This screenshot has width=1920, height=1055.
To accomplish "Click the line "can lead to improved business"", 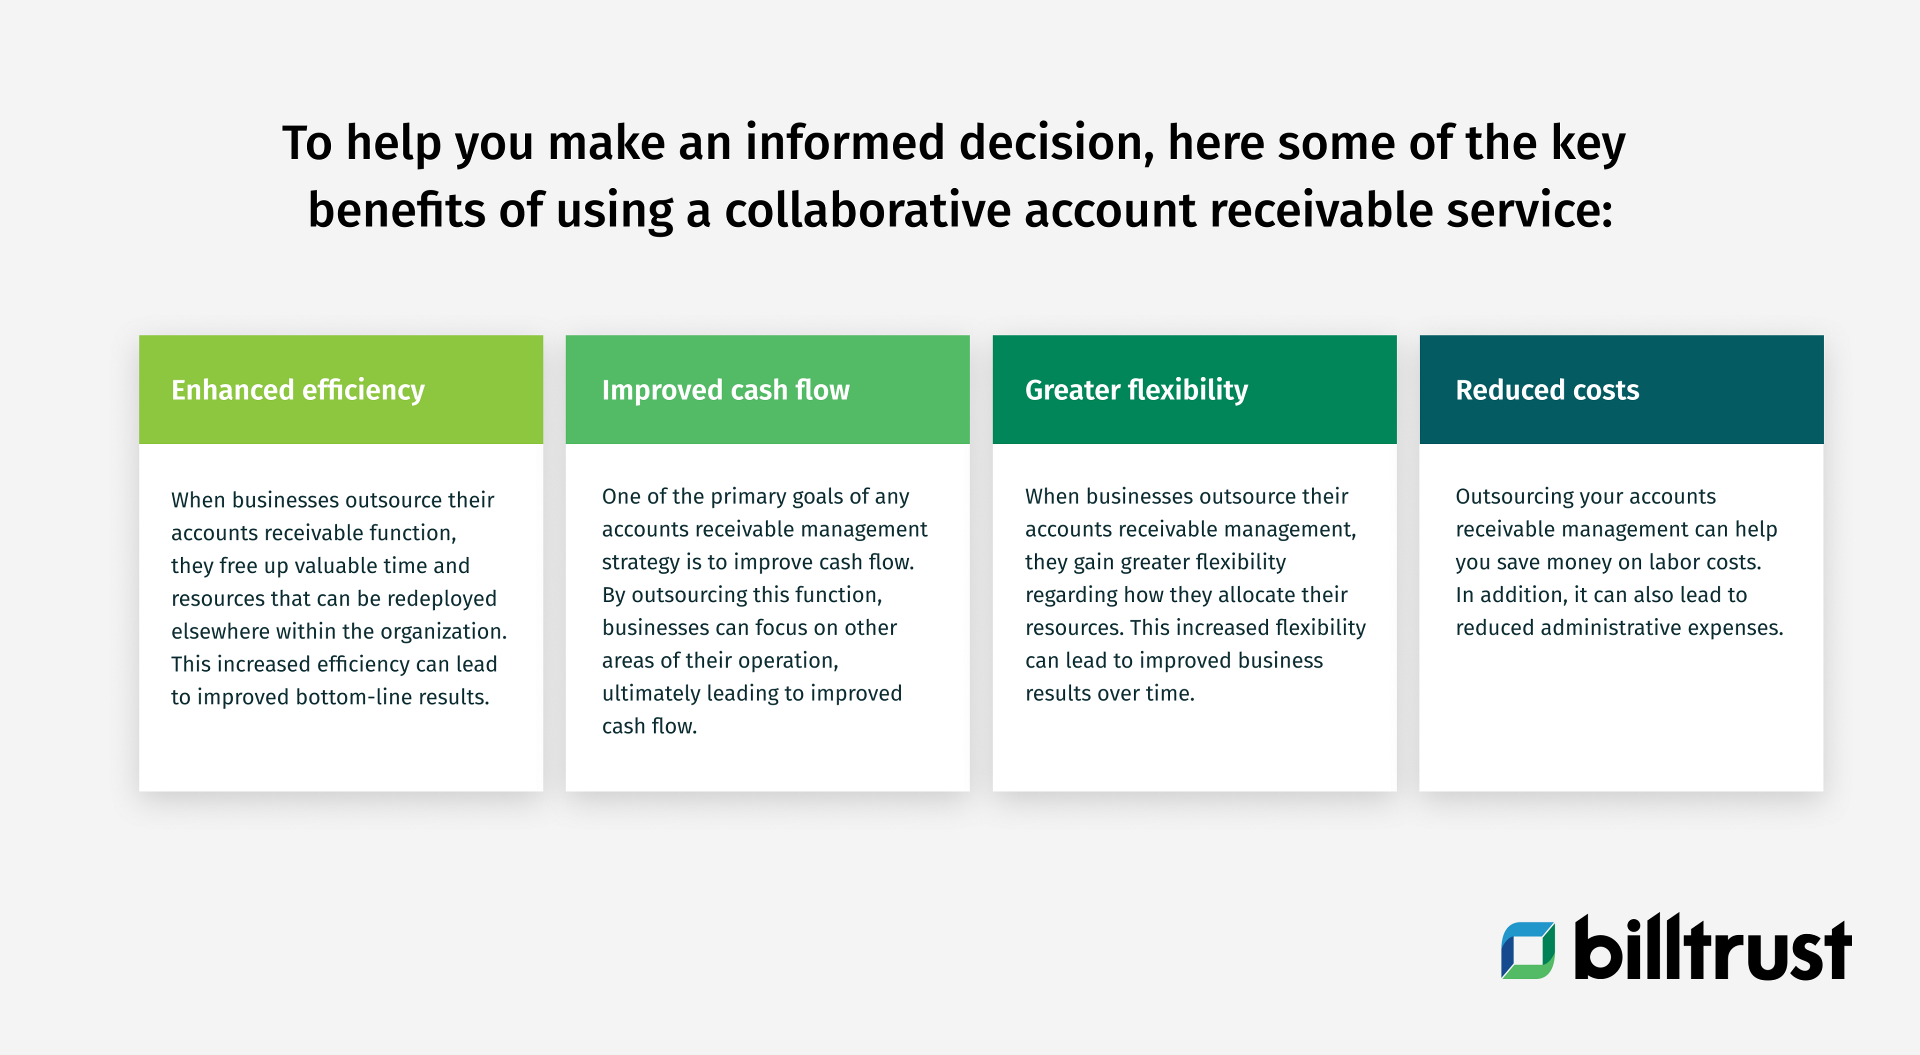I will (1173, 661).
